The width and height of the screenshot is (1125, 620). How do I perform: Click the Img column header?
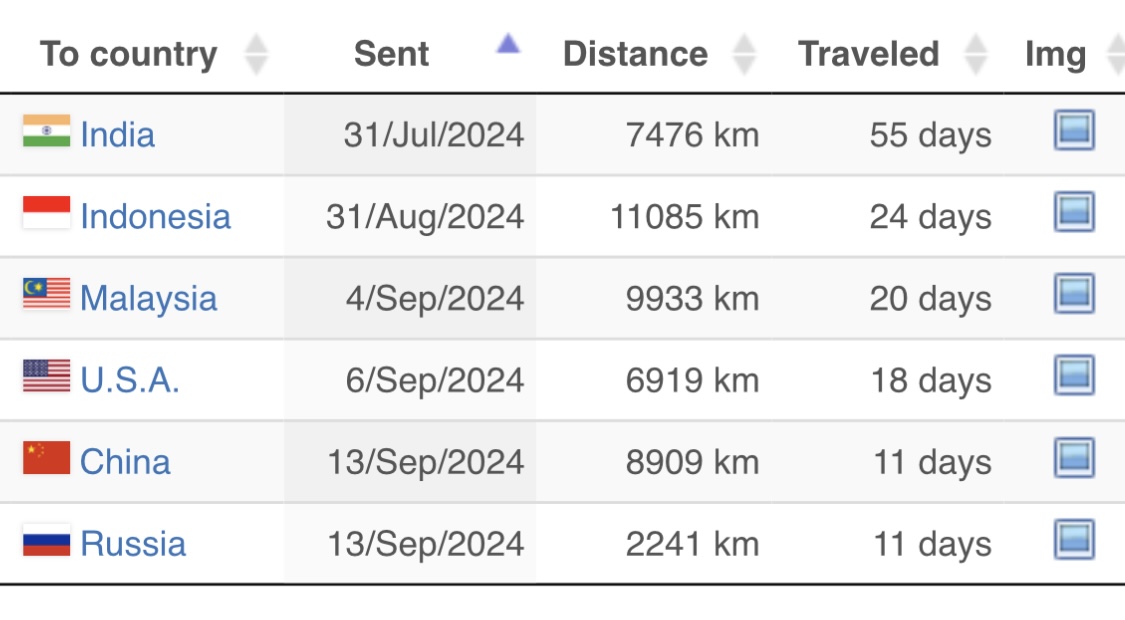pyautogui.click(x=1055, y=55)
